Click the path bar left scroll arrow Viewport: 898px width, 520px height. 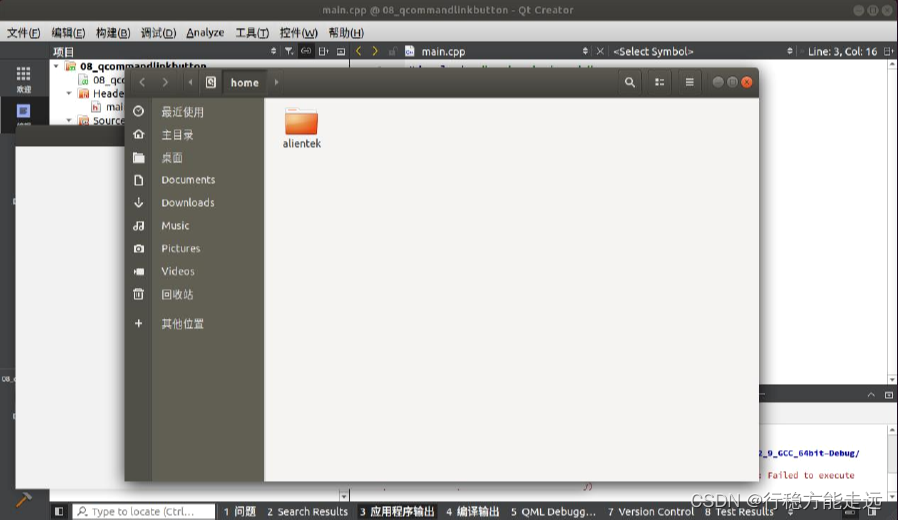(x=190, y=82)
